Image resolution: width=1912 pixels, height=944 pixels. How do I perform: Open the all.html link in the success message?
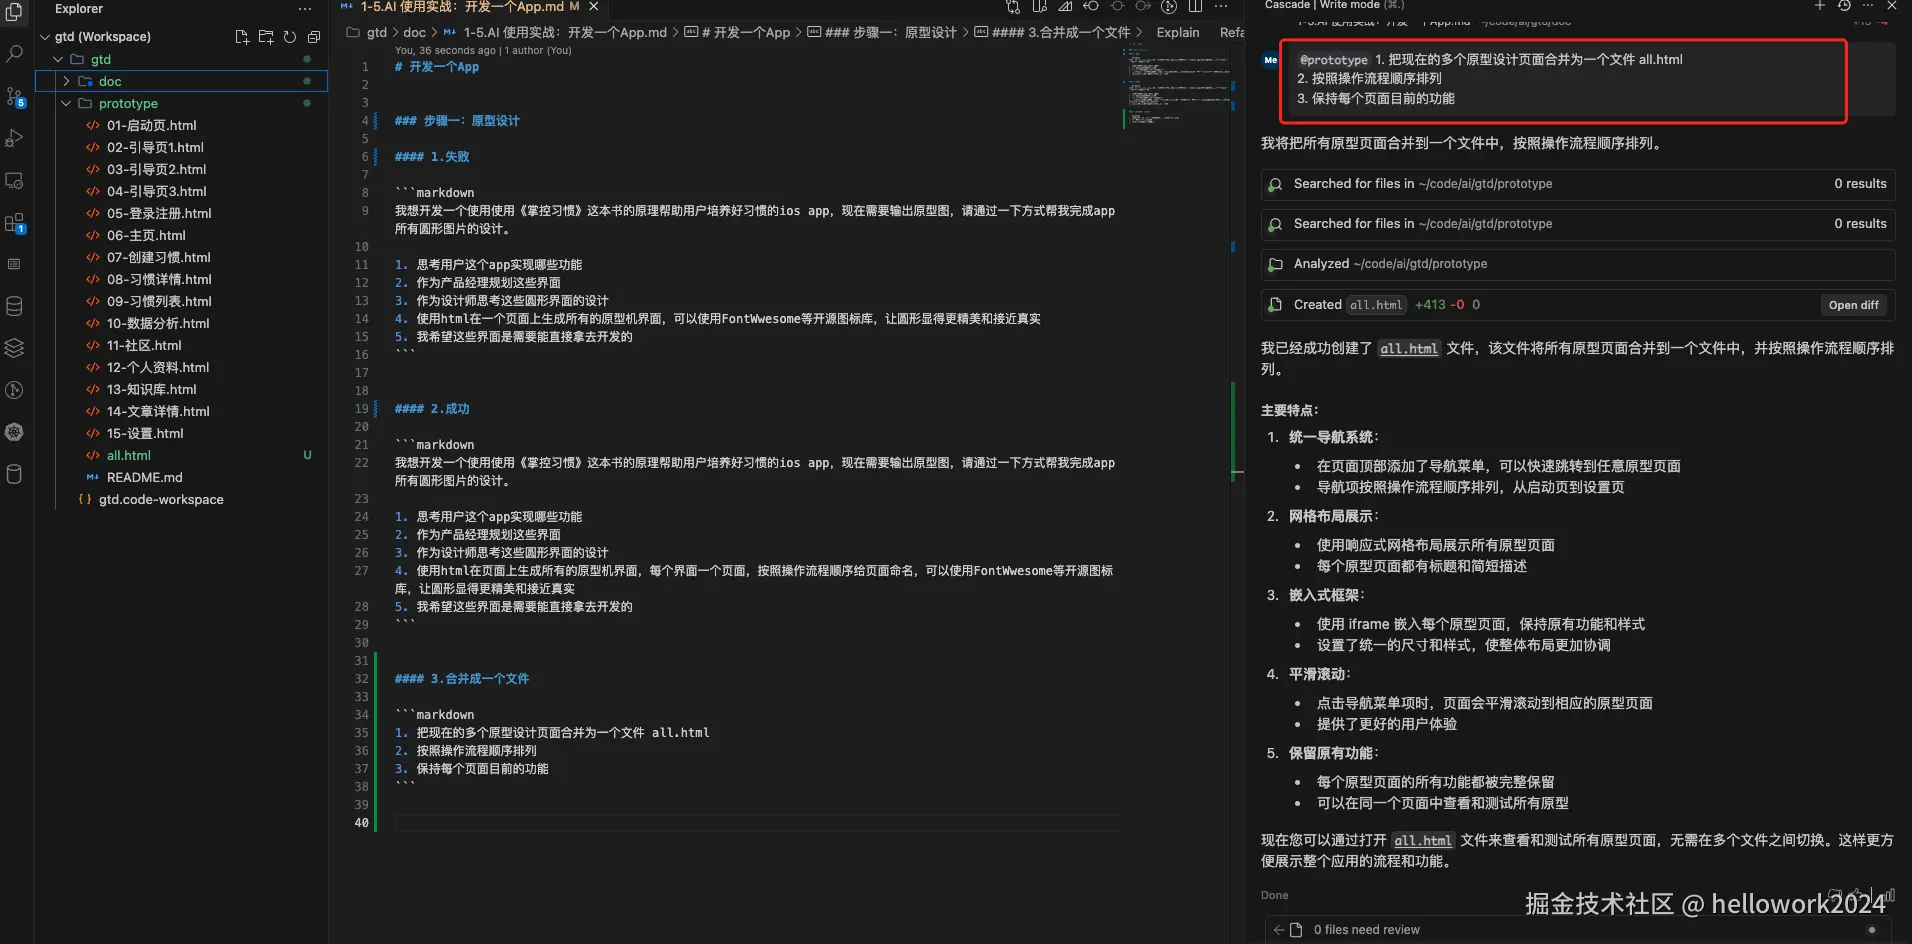1408,349
